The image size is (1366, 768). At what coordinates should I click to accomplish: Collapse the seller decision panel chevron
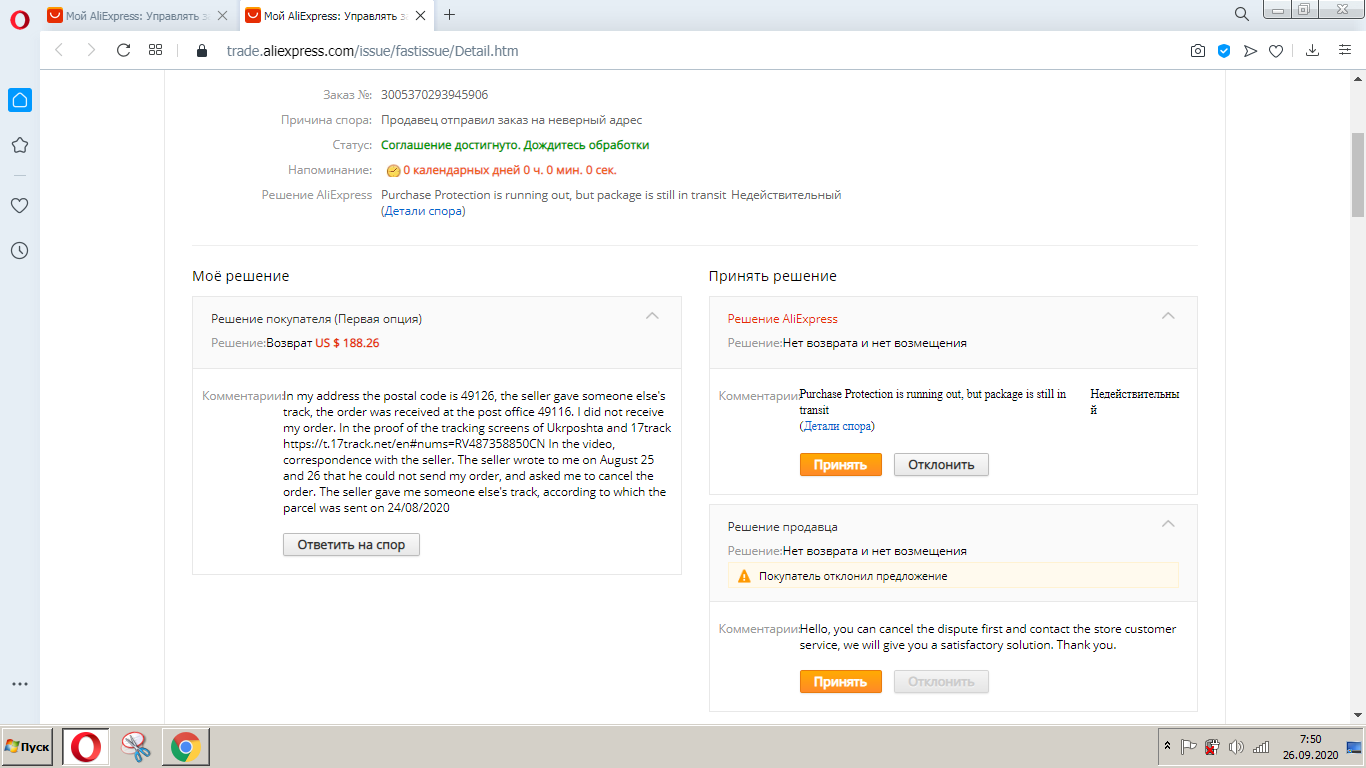[x=1167, y=523]
